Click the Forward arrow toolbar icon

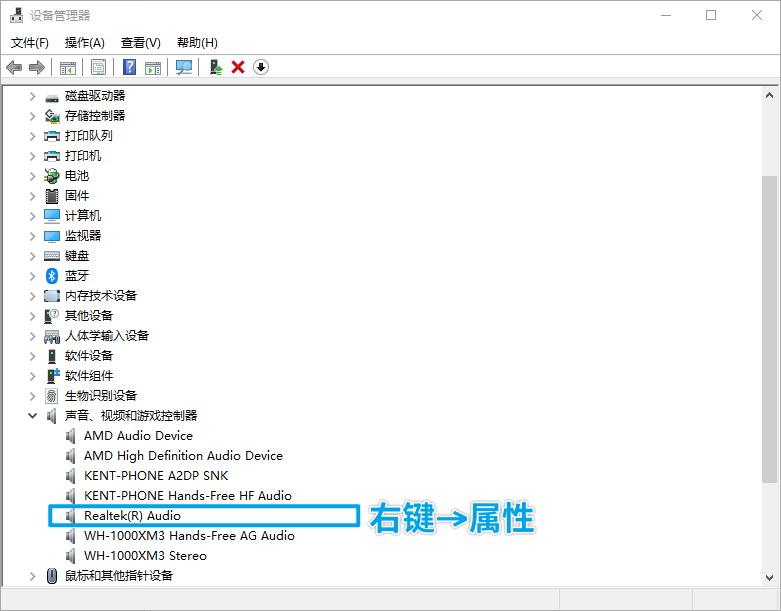(x=37, y=67)
